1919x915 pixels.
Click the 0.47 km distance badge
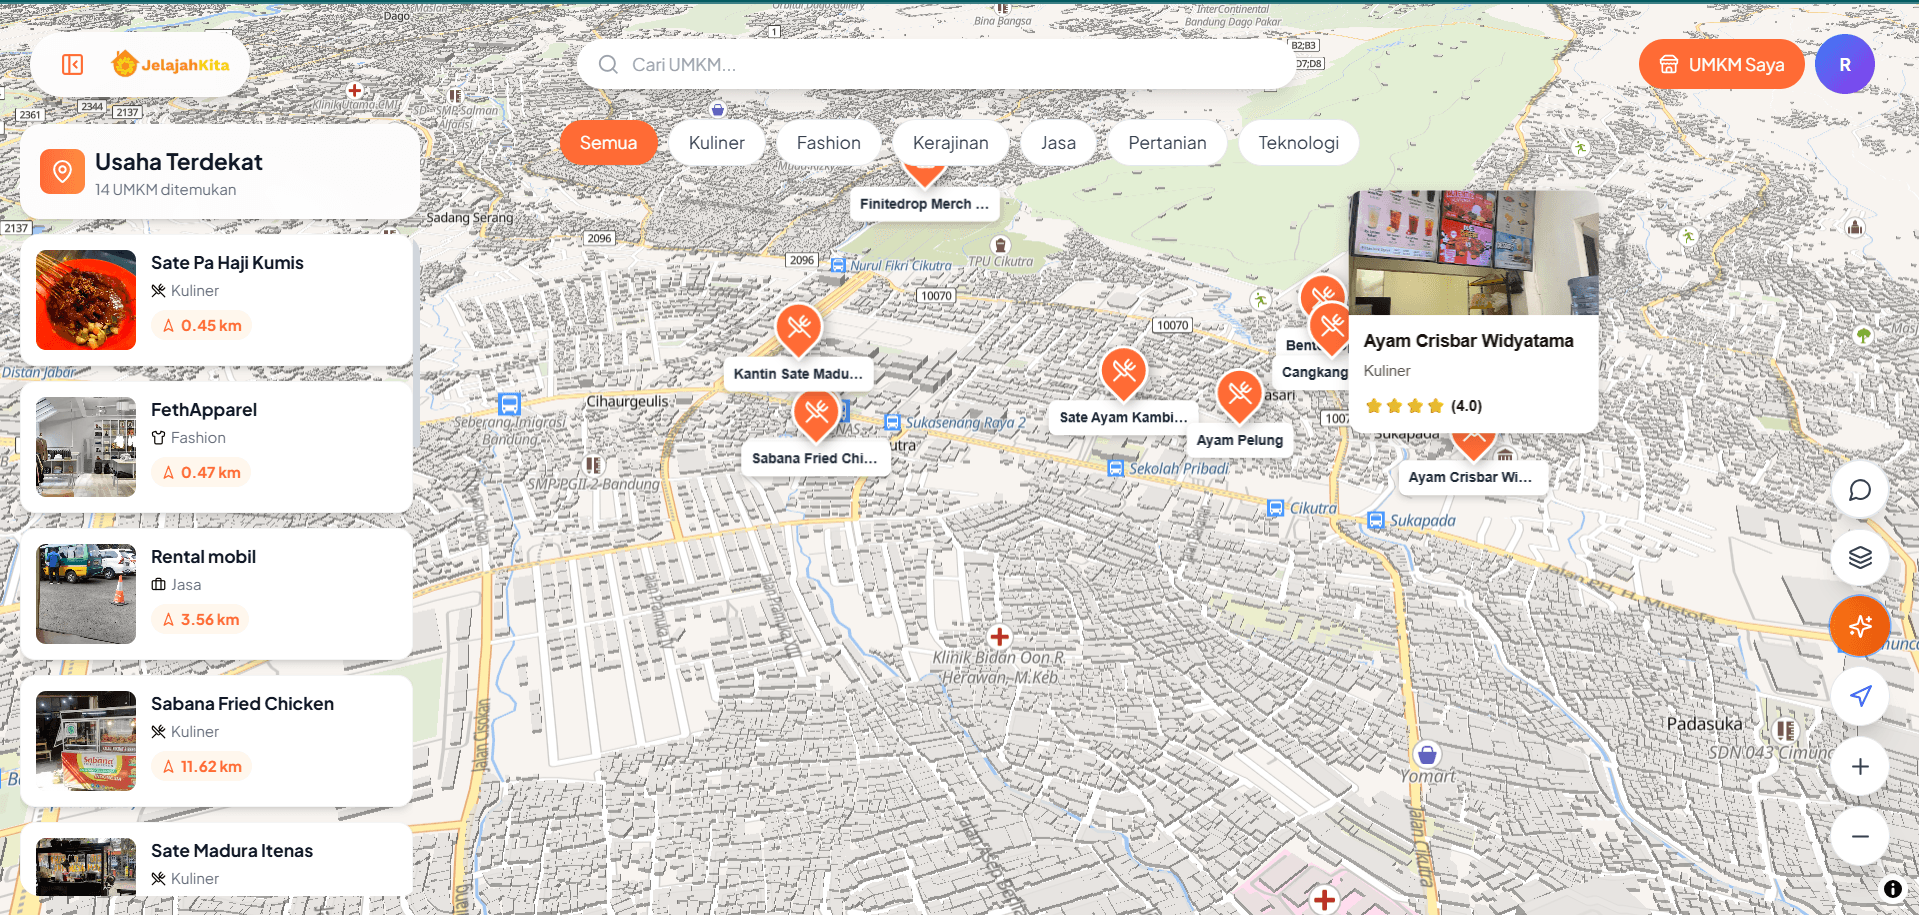click(201, 473)
